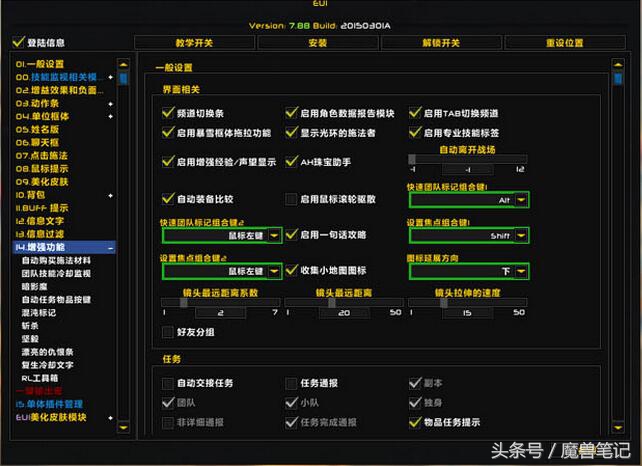Expand EUI美化皮肤模块 plus icon

pos(110,418)
